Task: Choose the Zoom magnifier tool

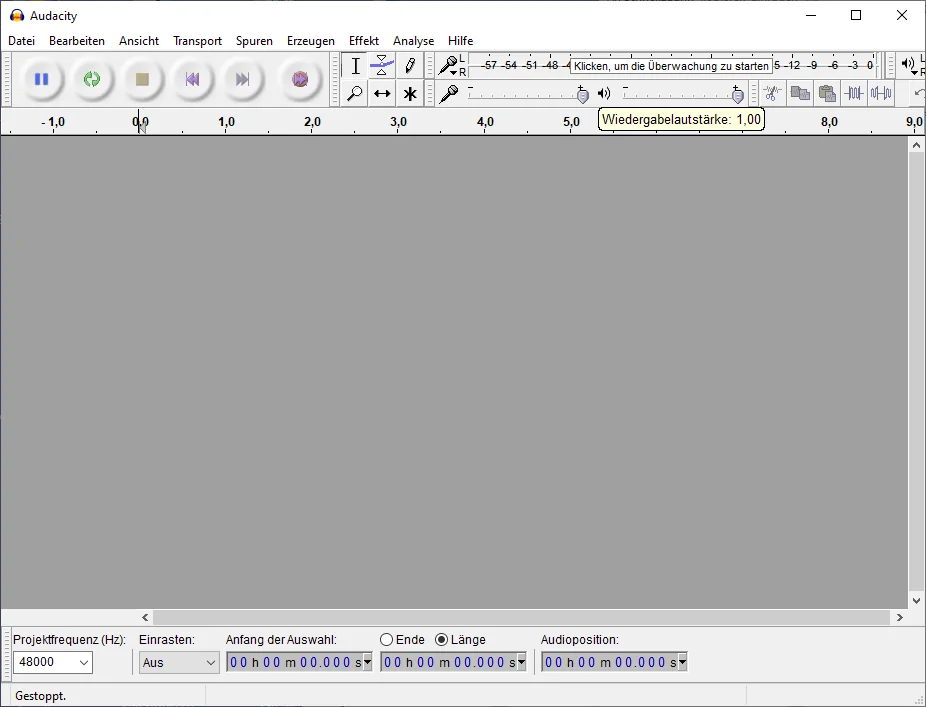Action: coord(354,94)
